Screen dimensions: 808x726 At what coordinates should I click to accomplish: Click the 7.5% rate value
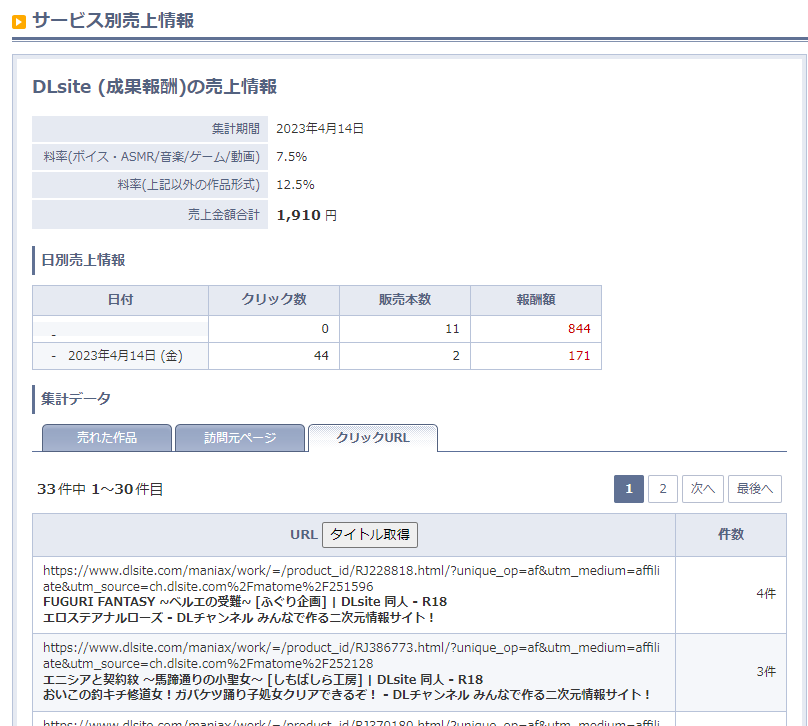(x=292, y=157)
